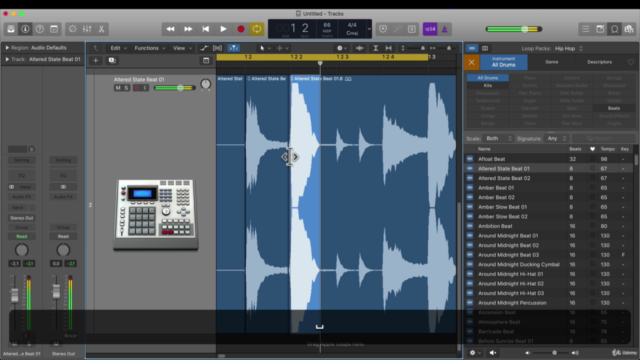
Task: Toggle the Inspector button
Action: click(25, 29)
